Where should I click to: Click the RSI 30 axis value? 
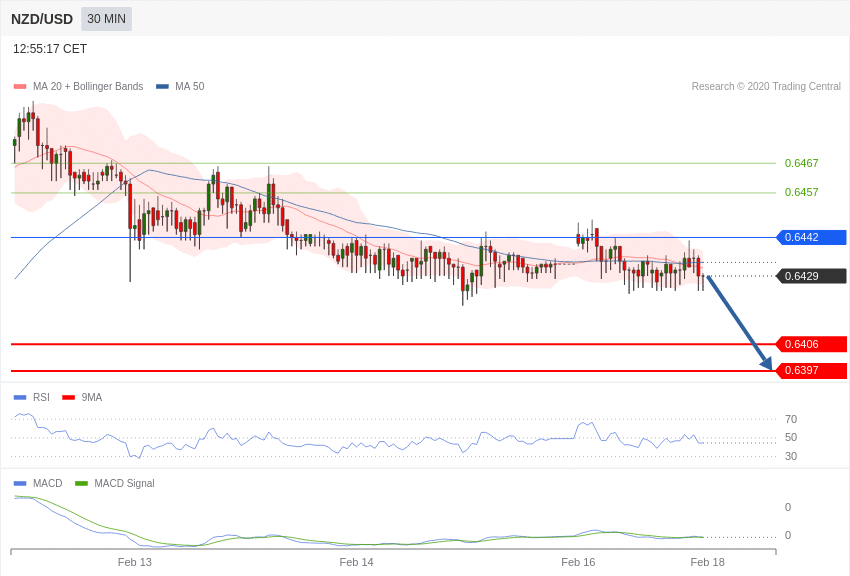(x=791, y=456)
